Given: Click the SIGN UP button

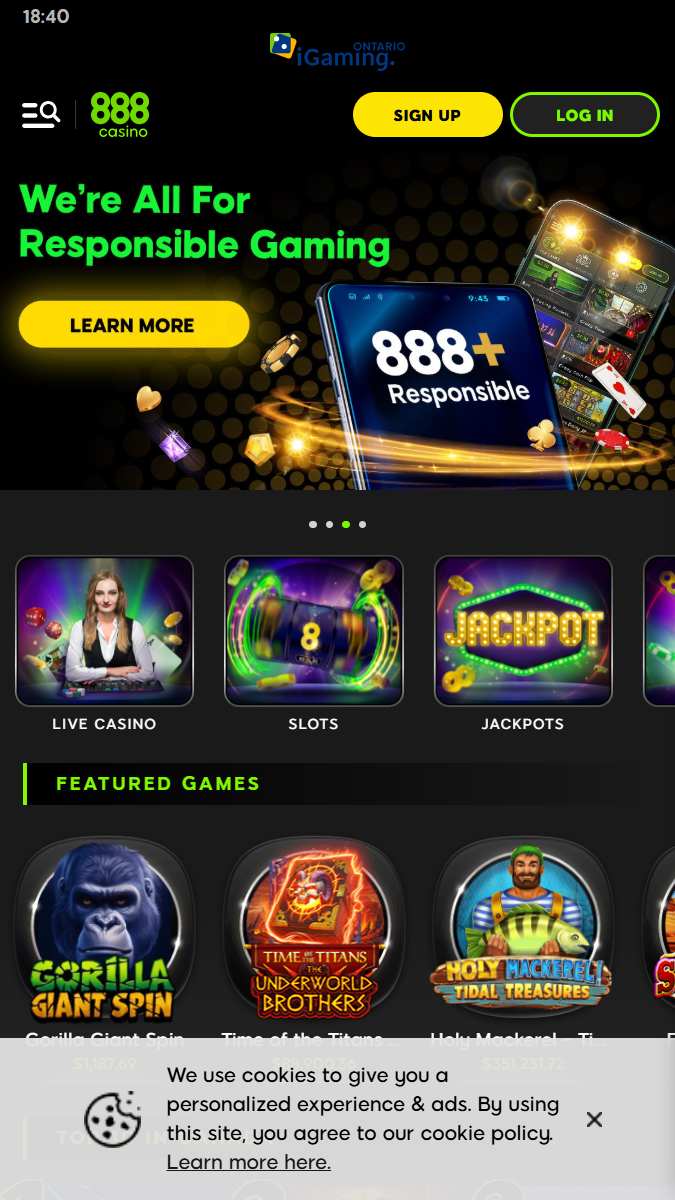Looking at the screenshot, I should pos(427,115).
